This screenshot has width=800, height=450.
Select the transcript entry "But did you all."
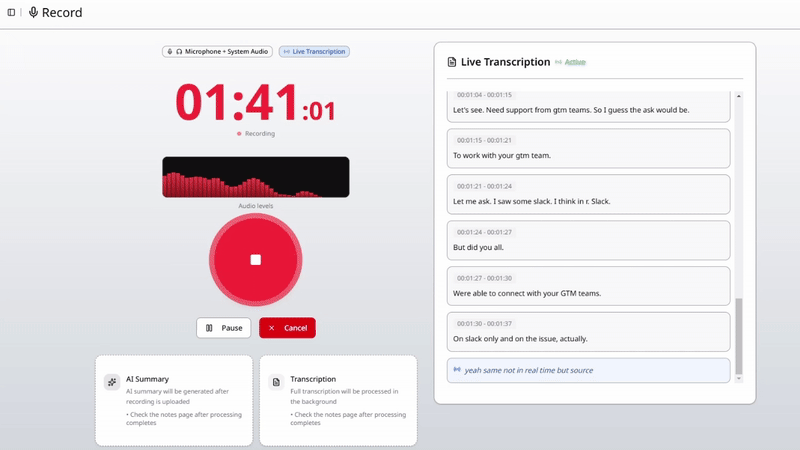[x=588, y=240]
